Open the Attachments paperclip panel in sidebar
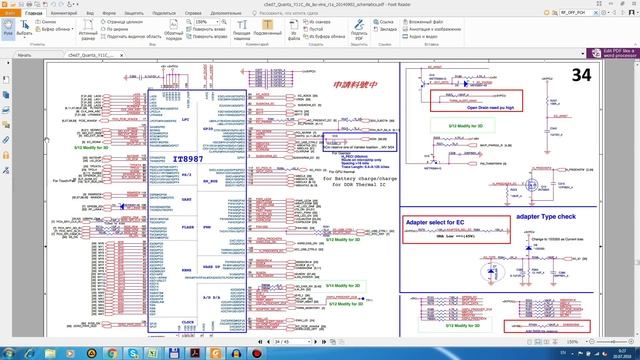Viewport: 640px width, 360px height. 6,140
